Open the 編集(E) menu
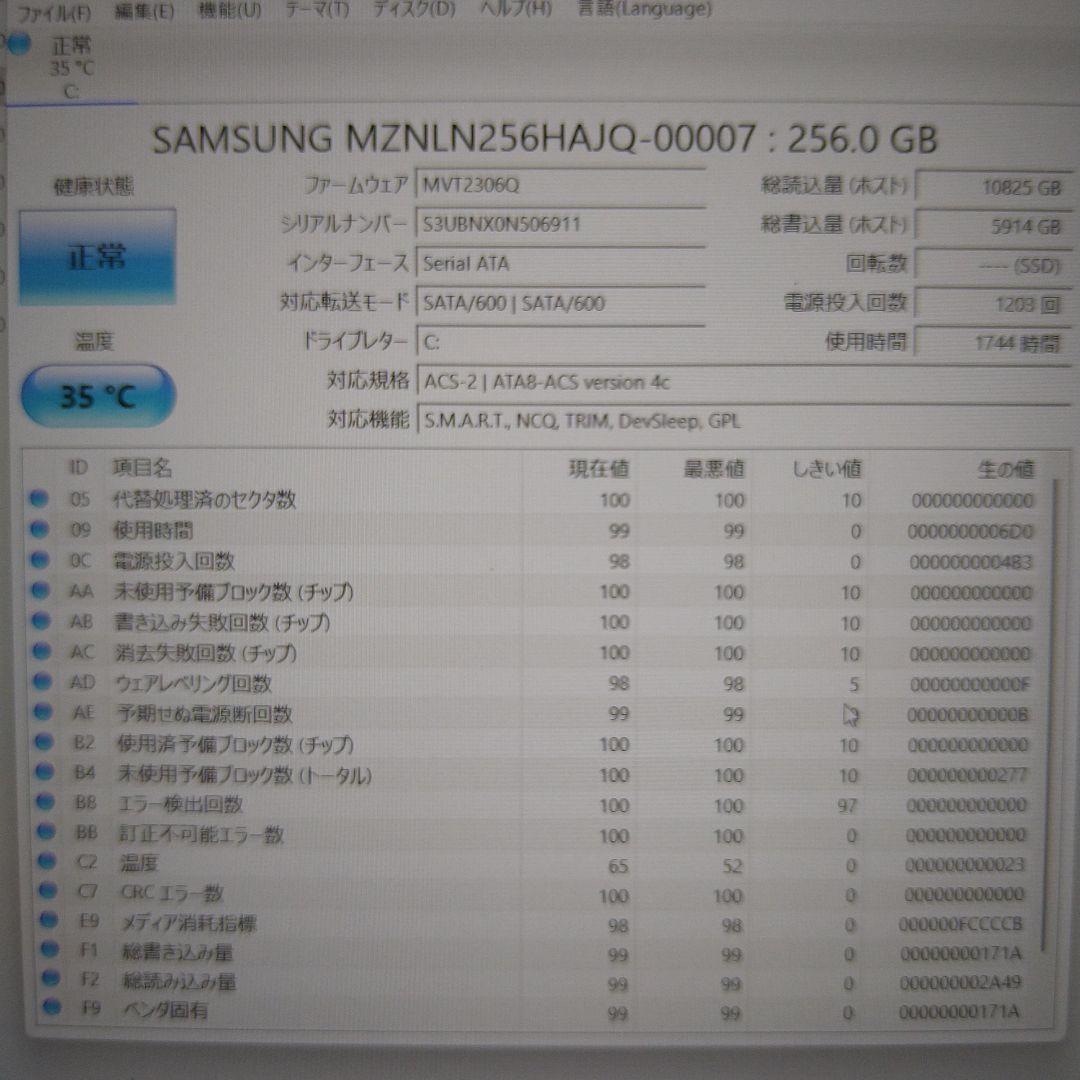The width and height of the screenshot is (1080, 1080). tap(143, 11)
